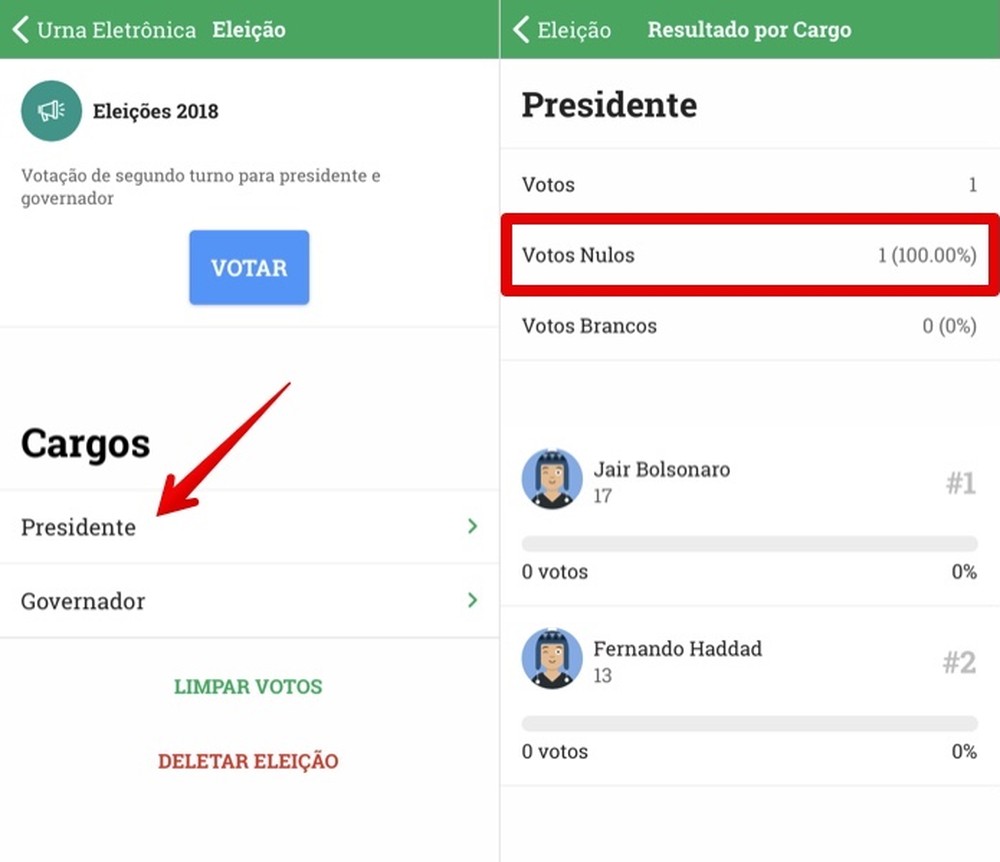
Task: Select the Votos Brancos results row
Action: (x=748, y=326)
